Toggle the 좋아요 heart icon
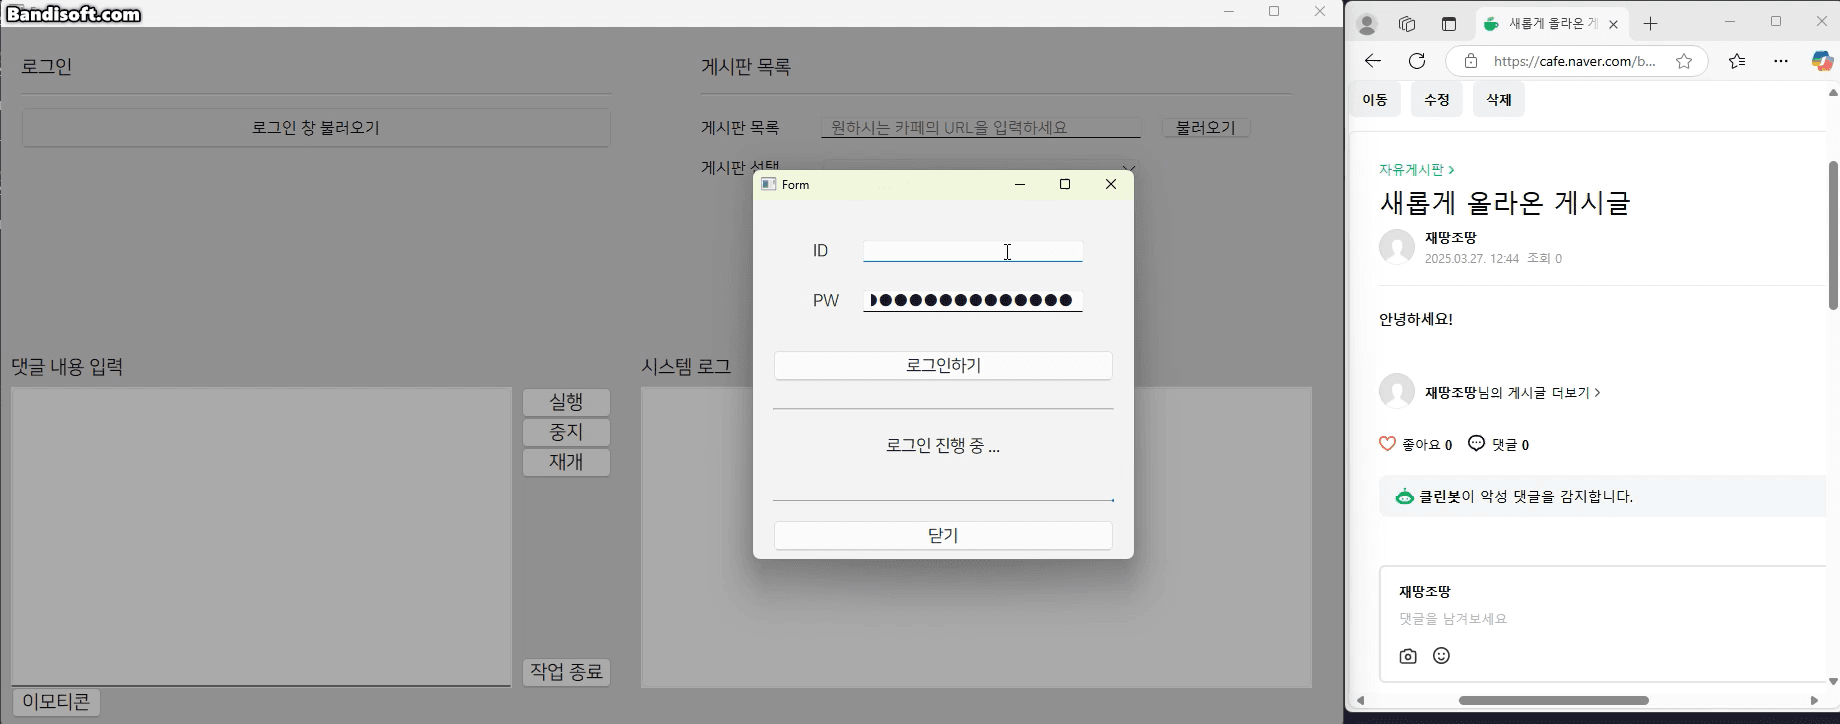The image size is (1840, 724). point(1387,444)
